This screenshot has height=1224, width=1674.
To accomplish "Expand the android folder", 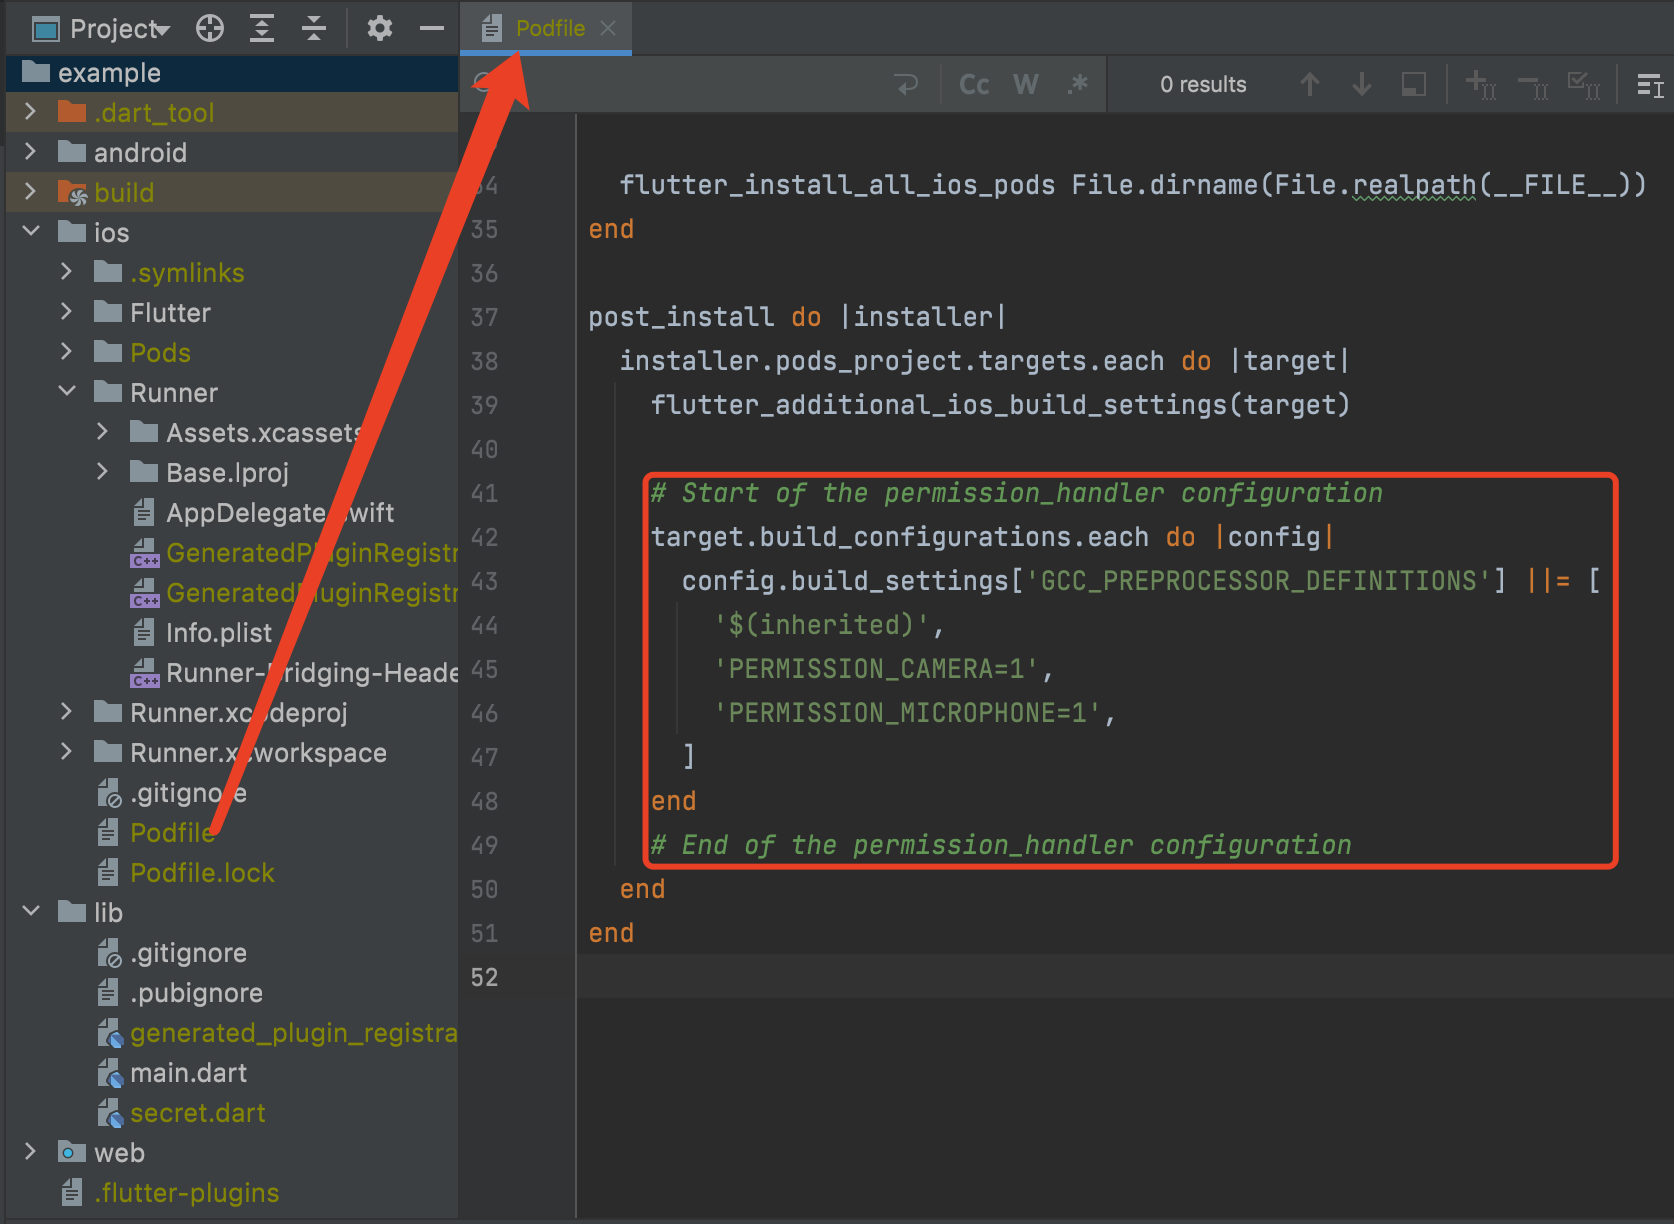I will point(31,152).
